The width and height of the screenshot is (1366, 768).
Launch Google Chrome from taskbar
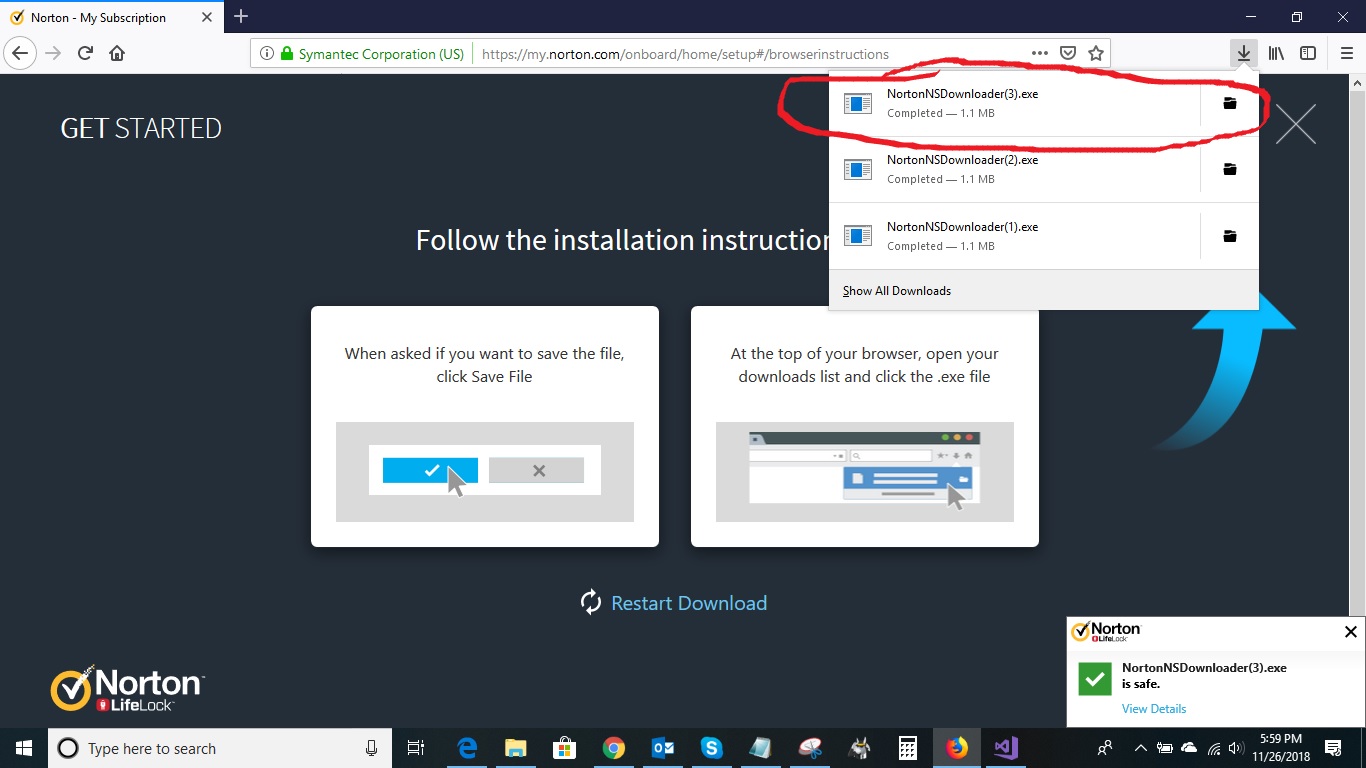(x=614, y=748)
